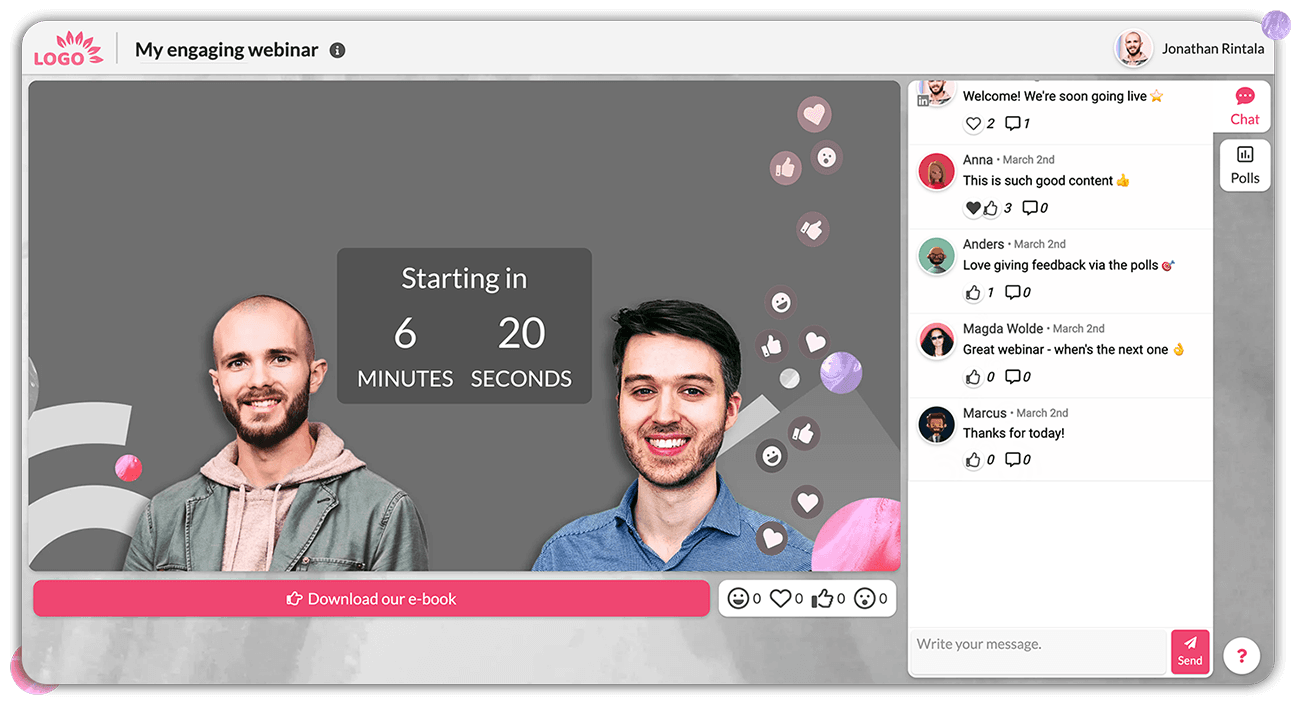Switch to the Polls tab
The height and width of the screenshot is (701, 1300).
pos(1245,165)
